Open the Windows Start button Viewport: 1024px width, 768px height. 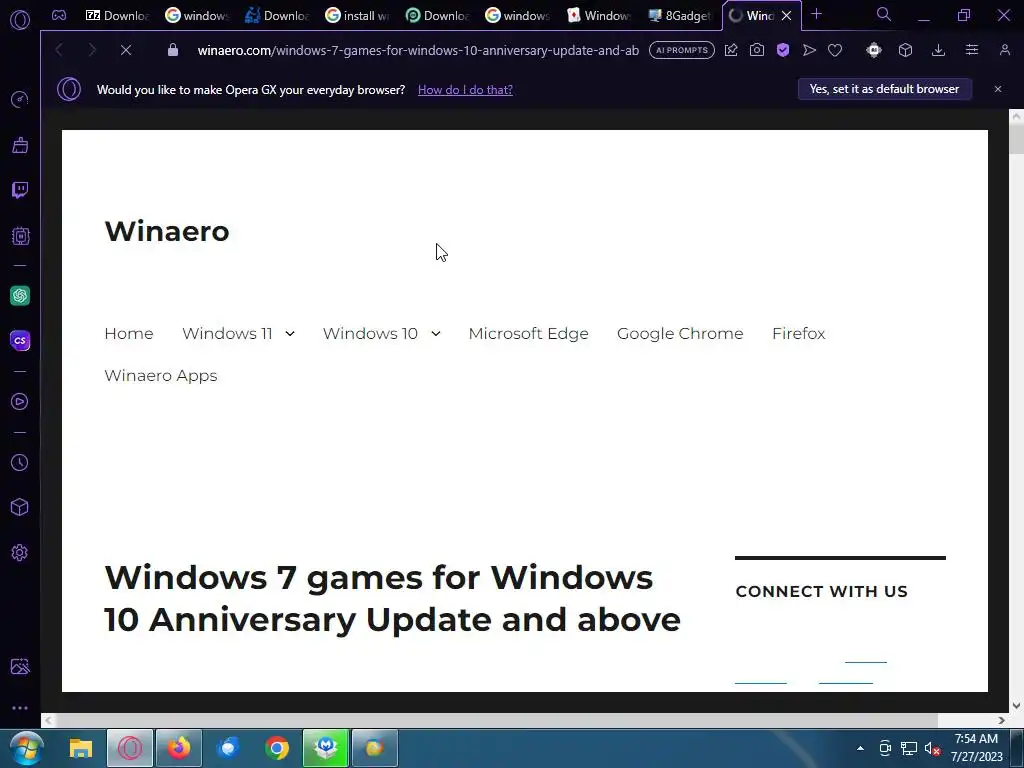[x=27, y=748]
